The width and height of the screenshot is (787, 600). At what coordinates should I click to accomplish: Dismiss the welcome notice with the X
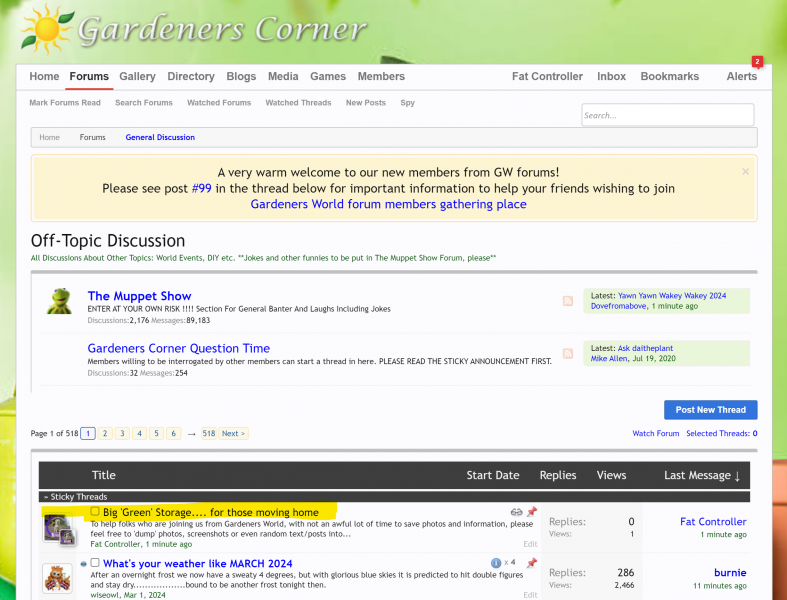tap(745, 172)
